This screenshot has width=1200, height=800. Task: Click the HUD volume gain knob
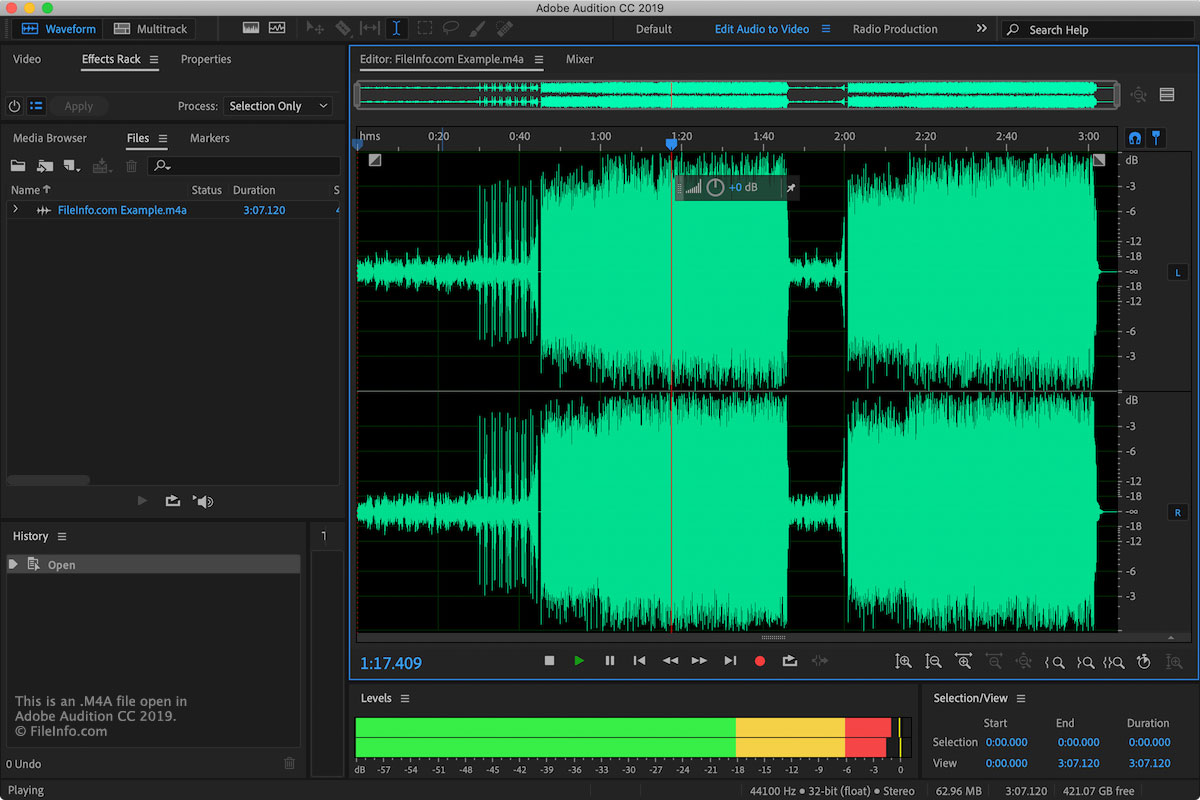(x=715, y=188)
